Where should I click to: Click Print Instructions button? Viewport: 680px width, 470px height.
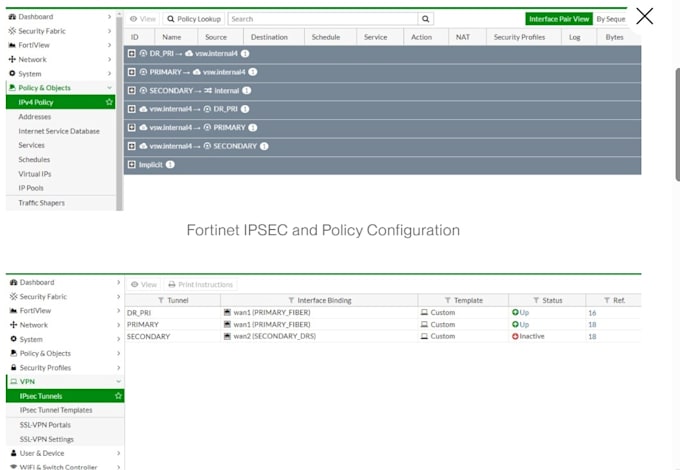pyautogui.click(x=201, y=284)
